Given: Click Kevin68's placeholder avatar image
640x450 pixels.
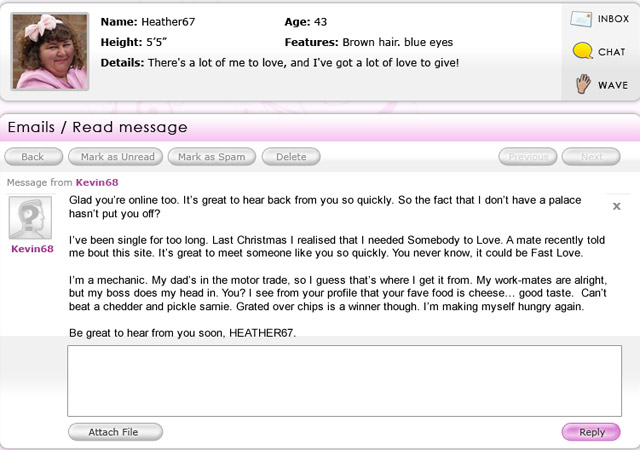Looking at the screenshot, I should [32, 216].
